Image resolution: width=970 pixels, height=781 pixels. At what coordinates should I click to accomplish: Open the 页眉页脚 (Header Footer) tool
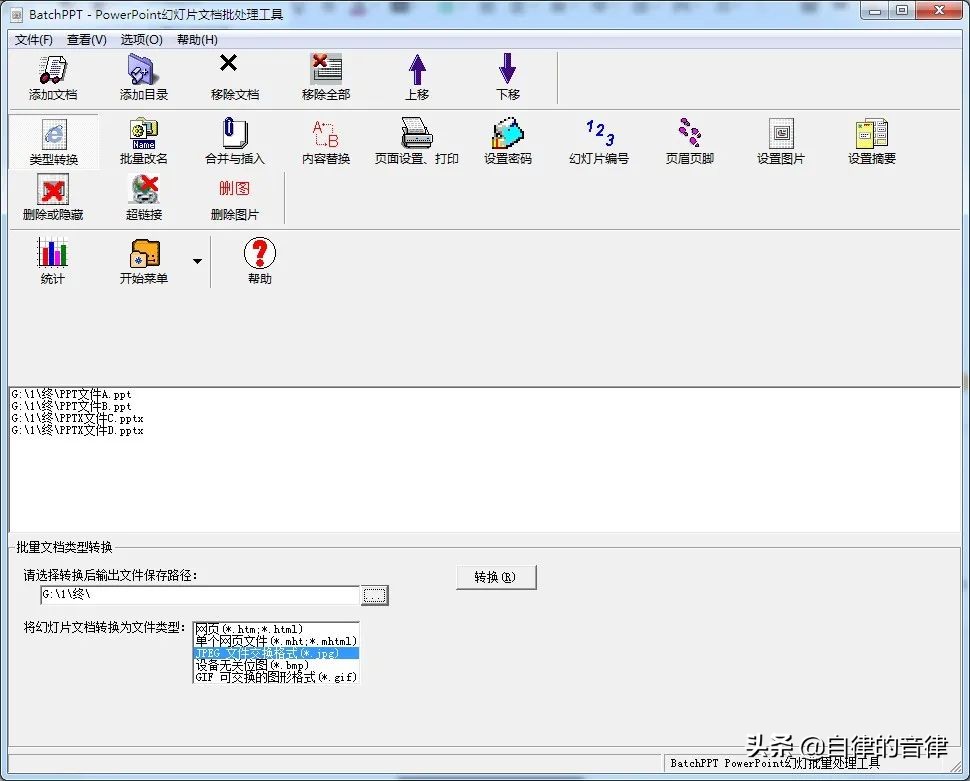690,142
